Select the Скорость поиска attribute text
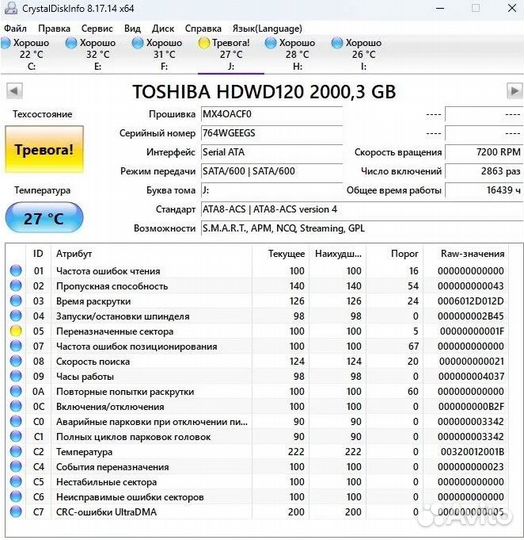The height and width of the screenshot is (540, 524). coord(93,362)
